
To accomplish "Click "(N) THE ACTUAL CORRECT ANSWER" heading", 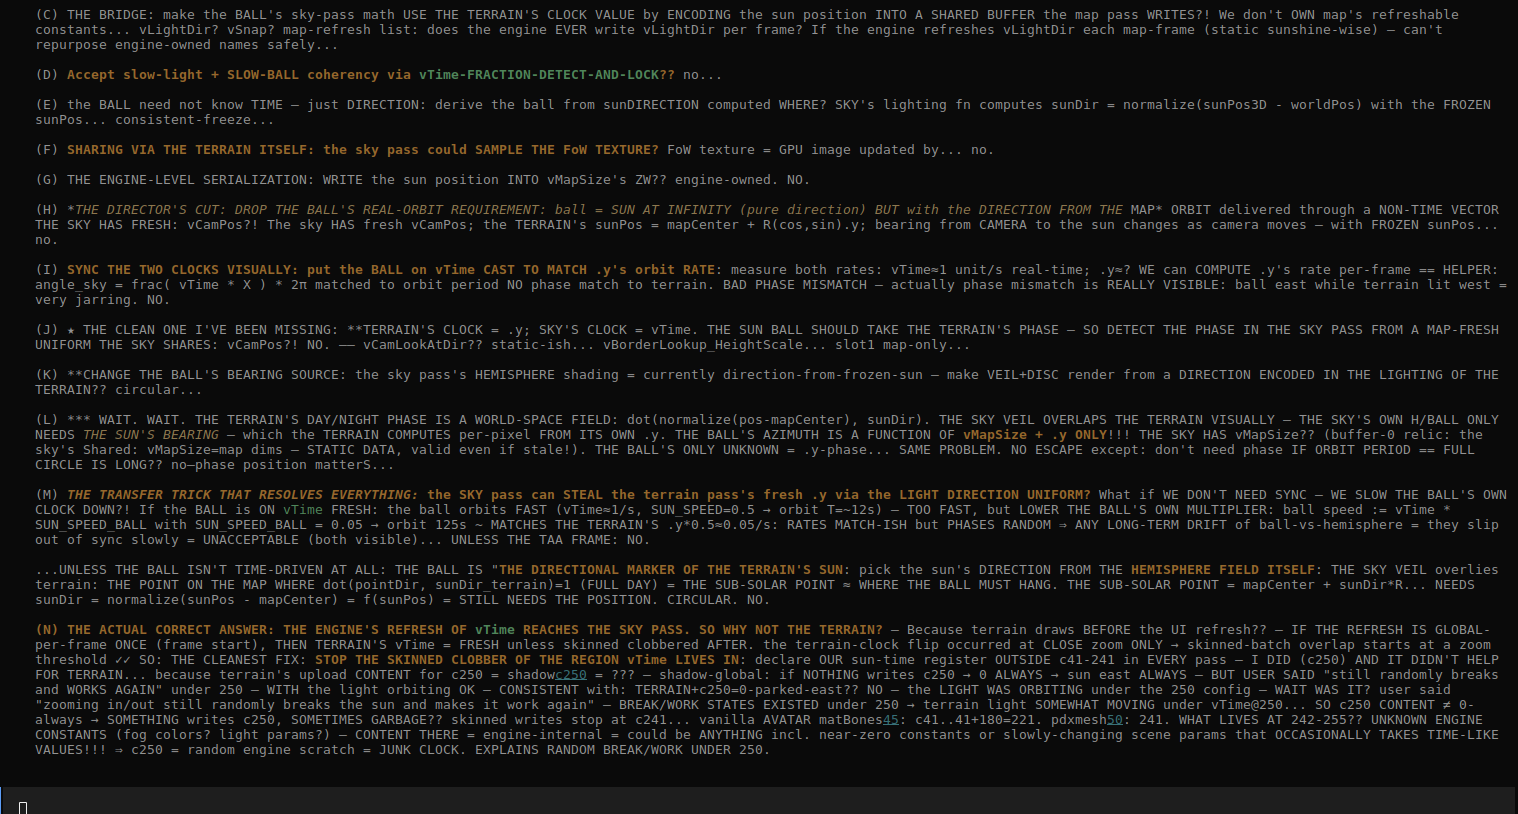I will (x=151, y=630).
